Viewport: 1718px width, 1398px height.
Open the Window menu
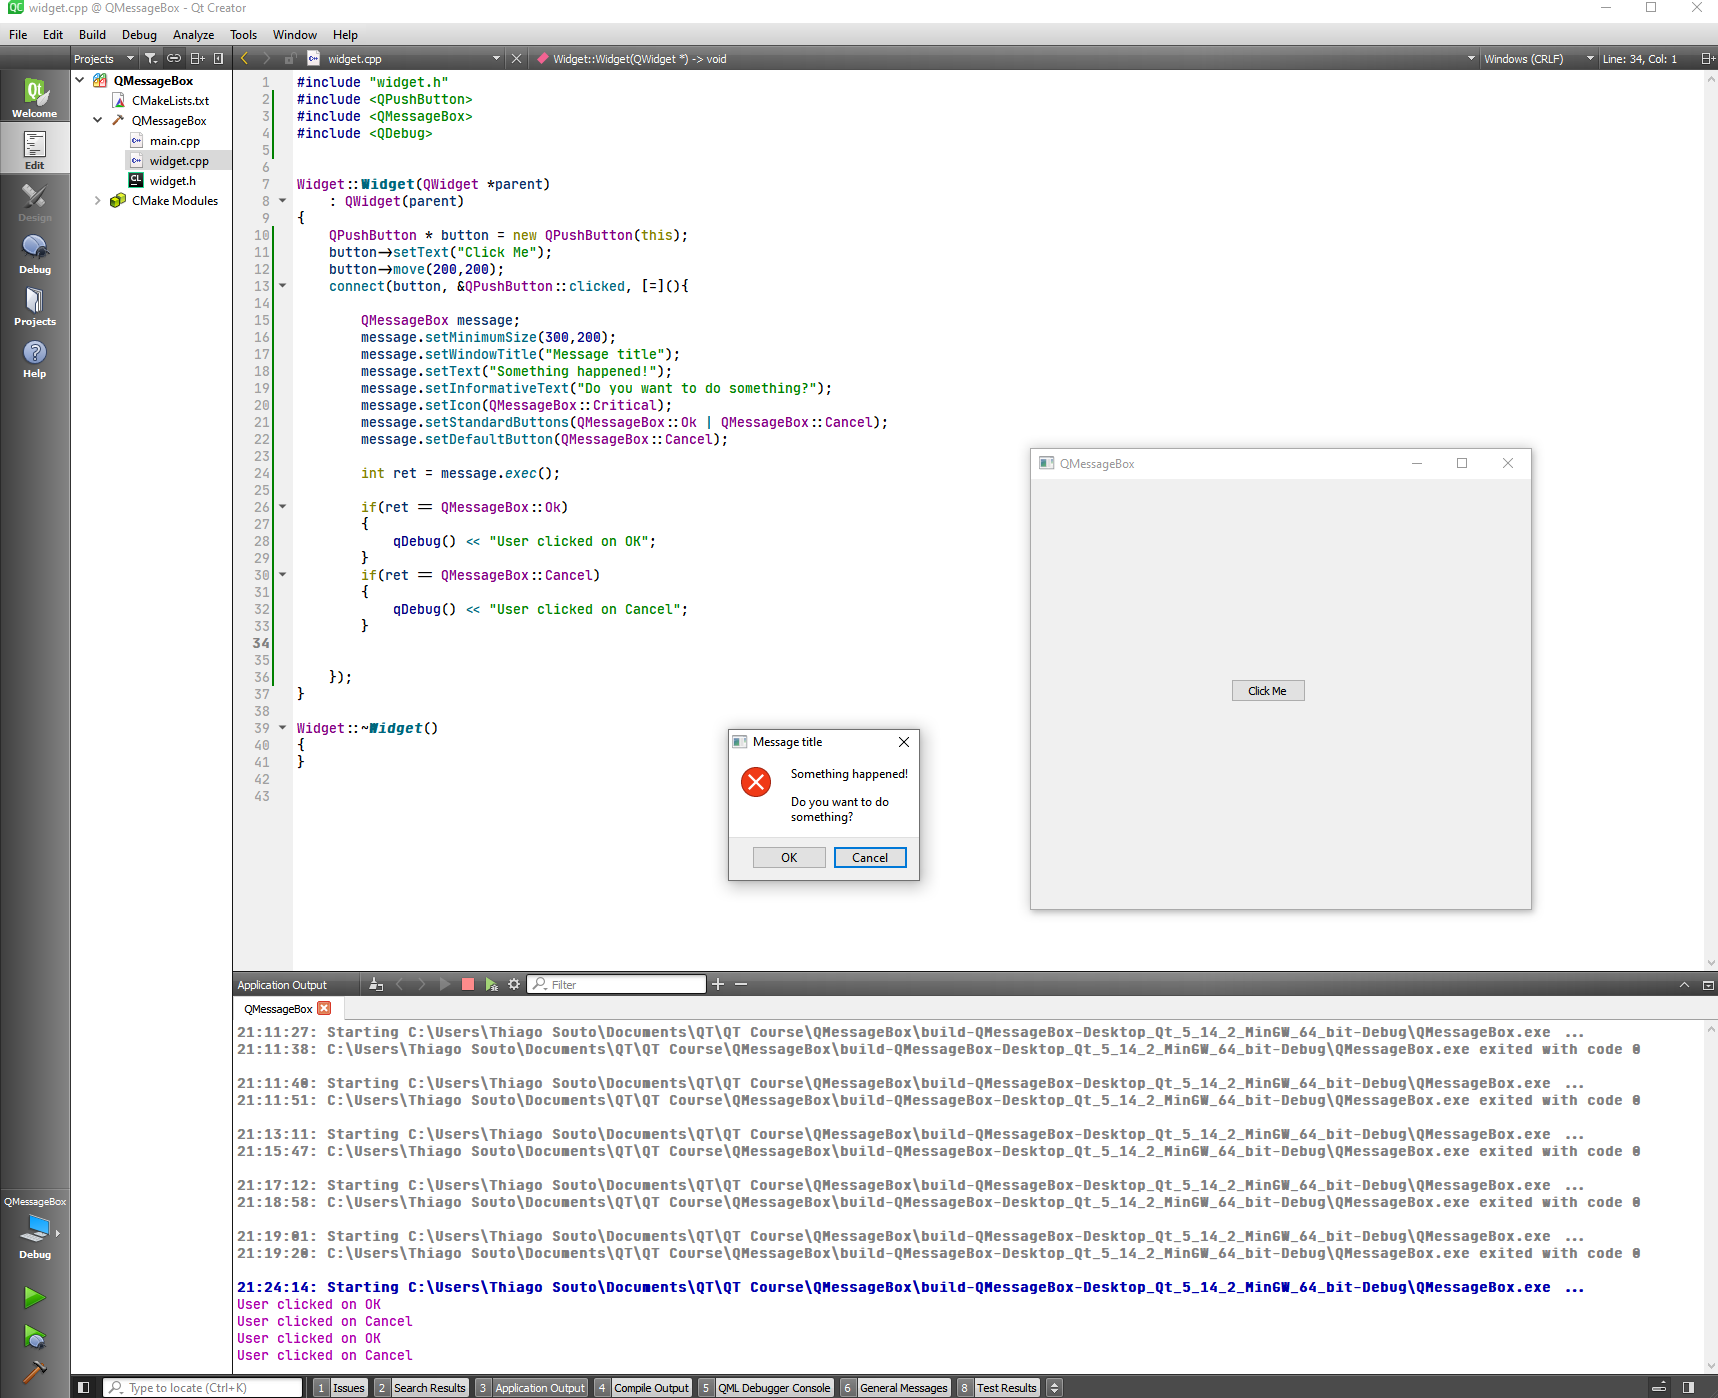point(295,34)
